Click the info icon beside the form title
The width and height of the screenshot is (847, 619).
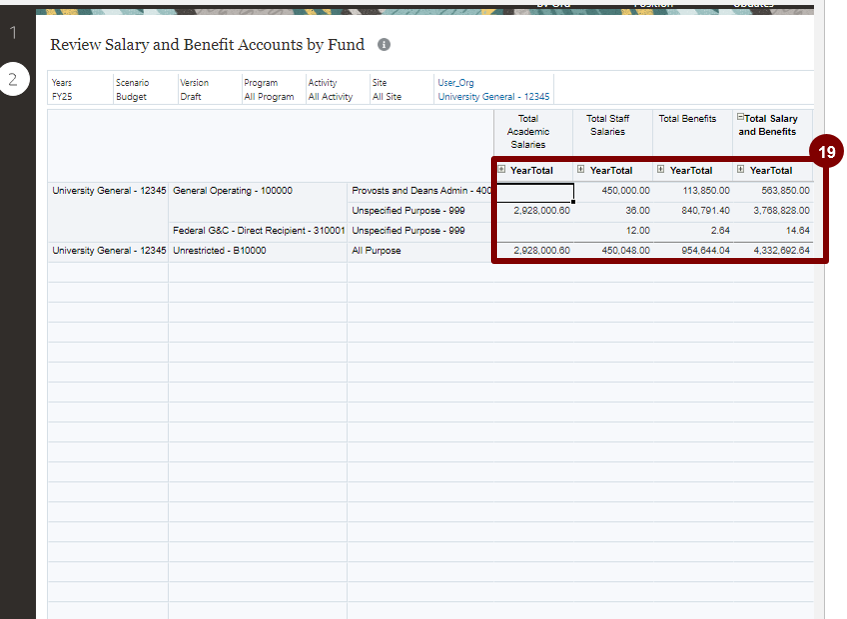pos(384,45)
